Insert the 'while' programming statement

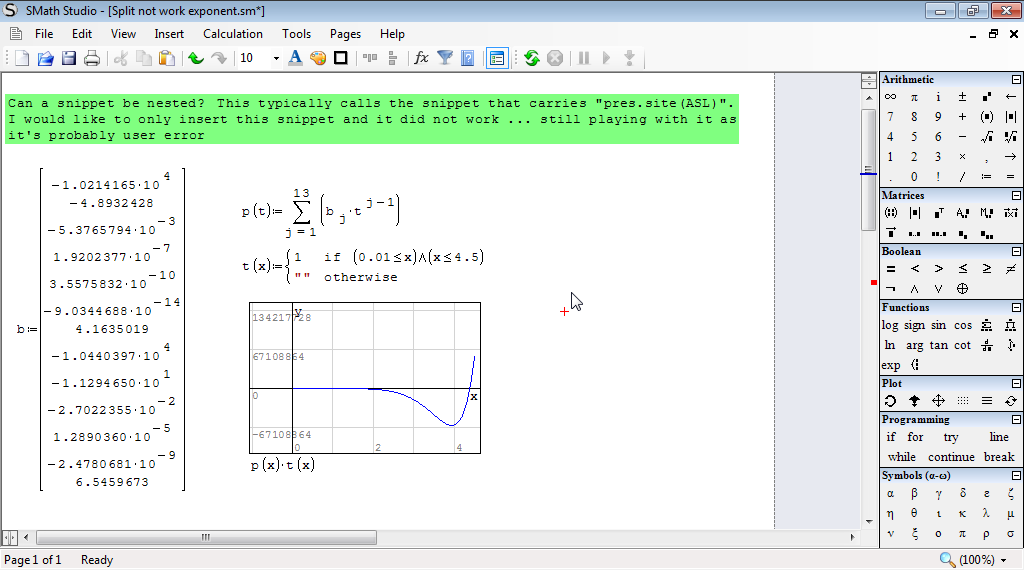pos(901,457)
